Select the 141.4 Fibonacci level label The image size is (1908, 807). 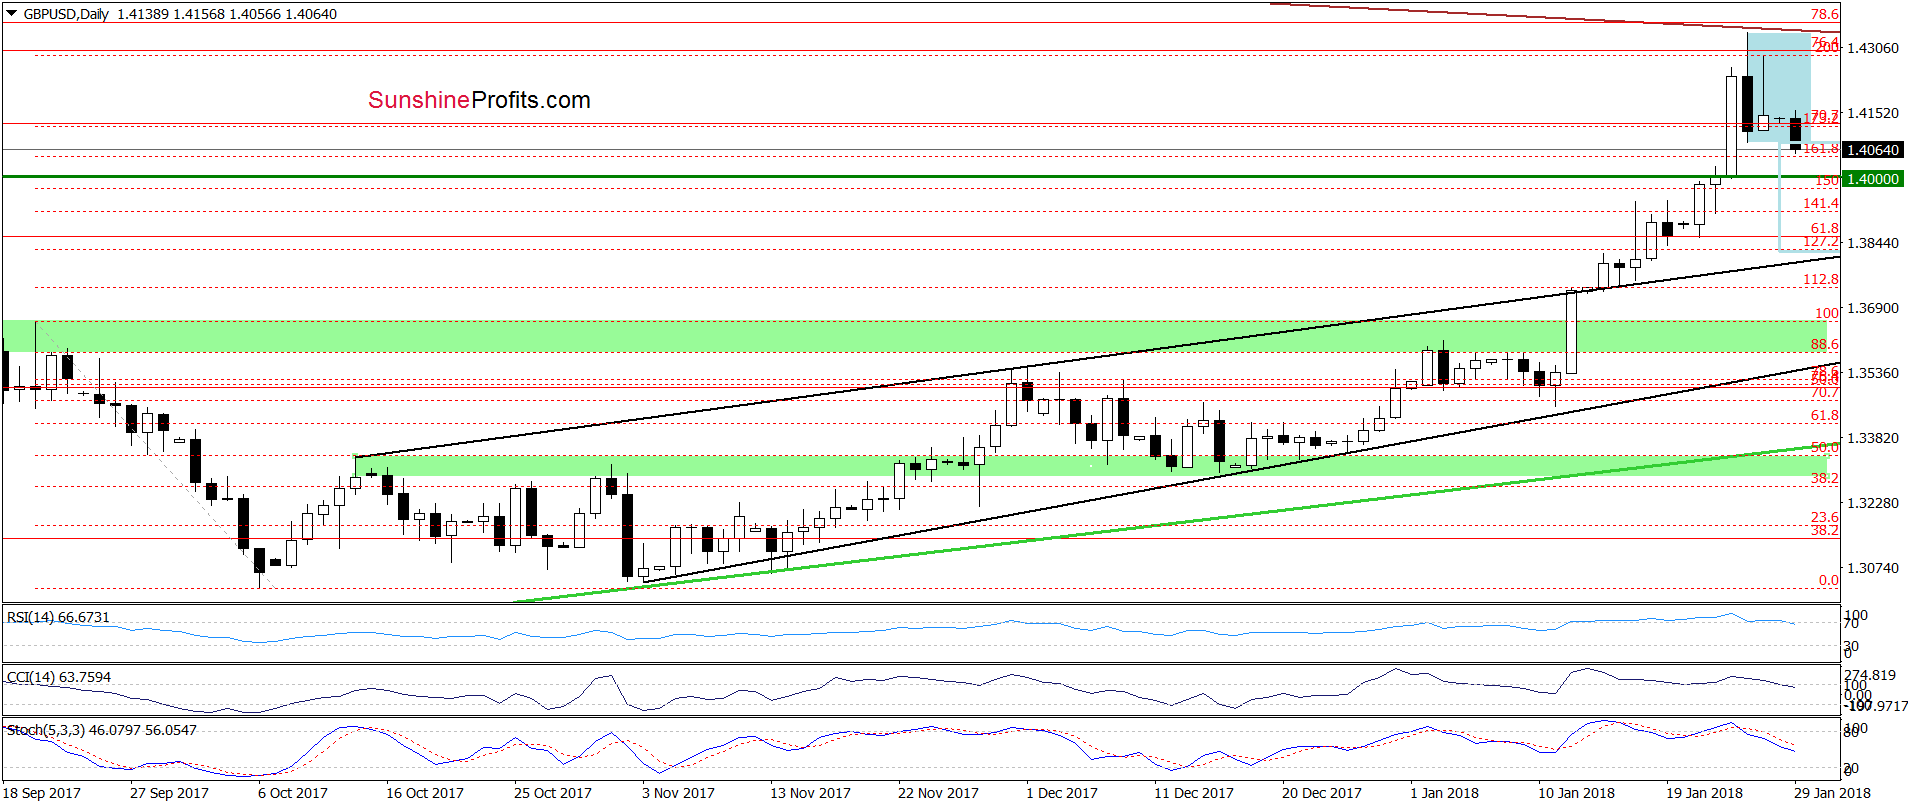(x=1821, y=203)
